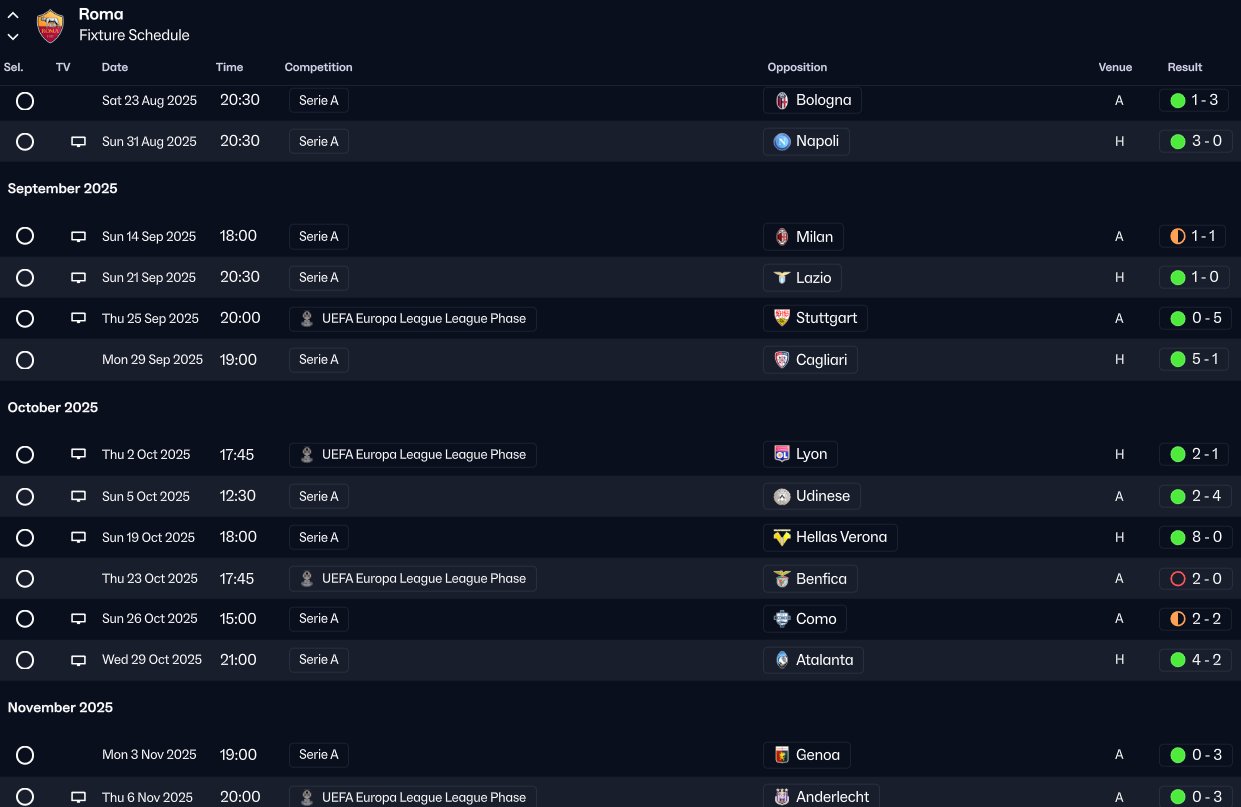
Task: Collapse the October 2025 section header
Action: [x=53, y=408]
